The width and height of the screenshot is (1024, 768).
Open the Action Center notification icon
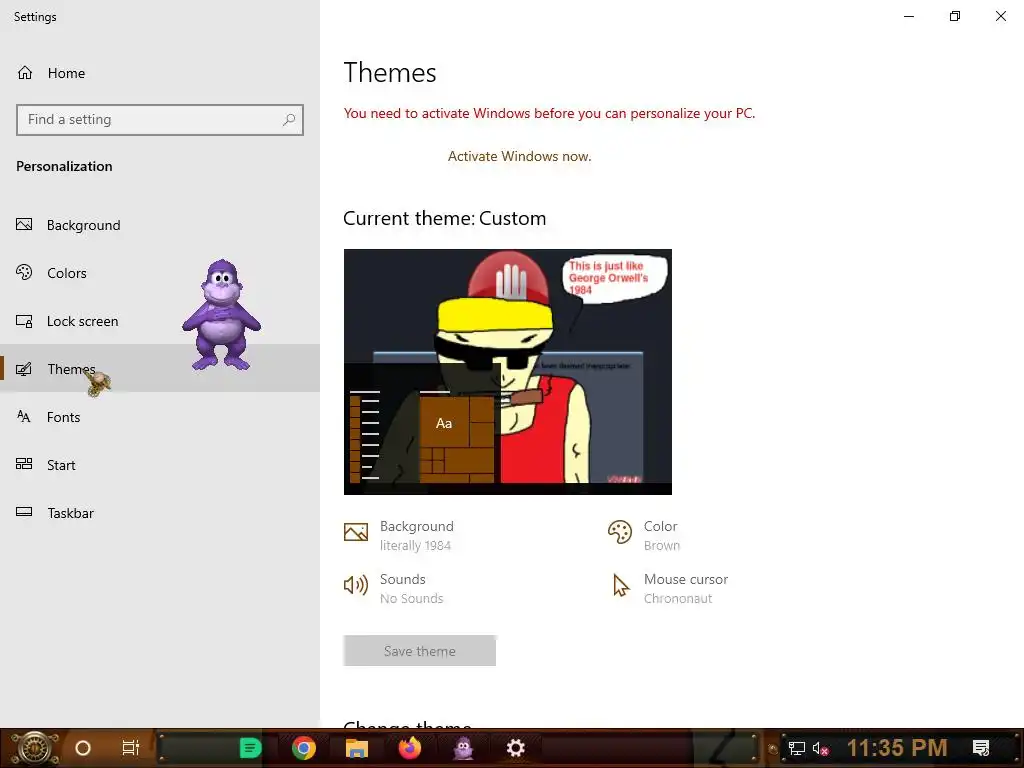pos(981,748)
